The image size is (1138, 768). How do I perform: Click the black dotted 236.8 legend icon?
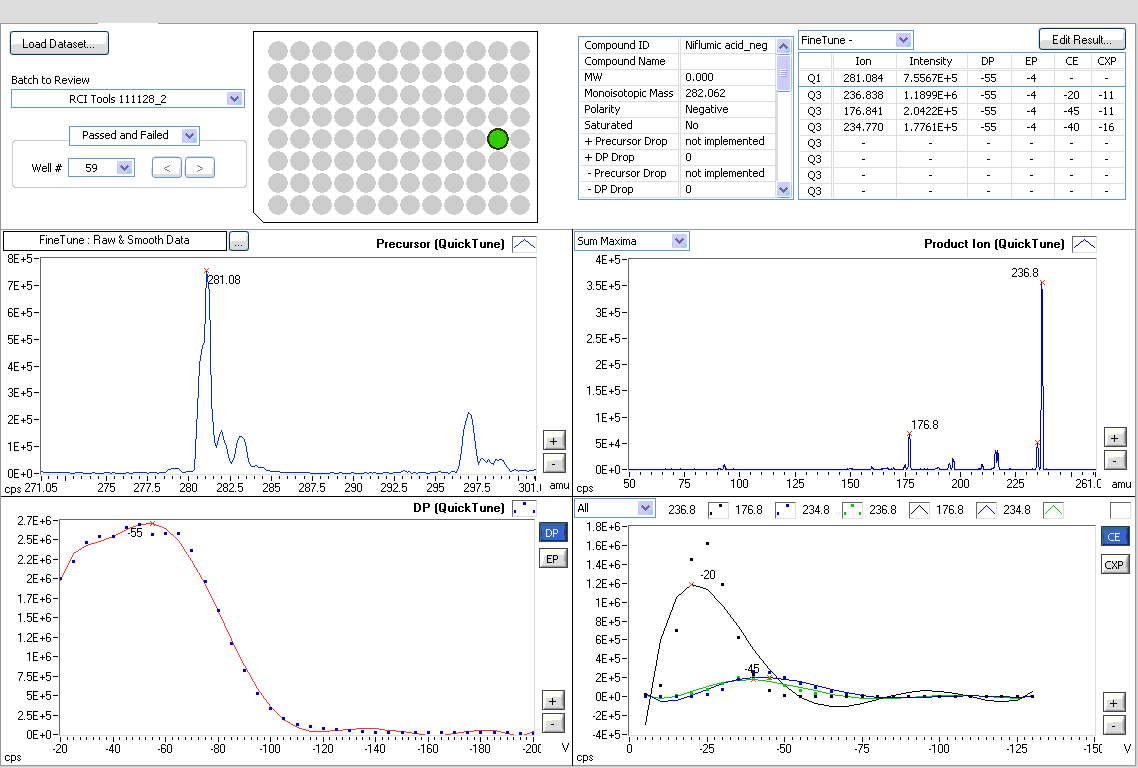718,510
